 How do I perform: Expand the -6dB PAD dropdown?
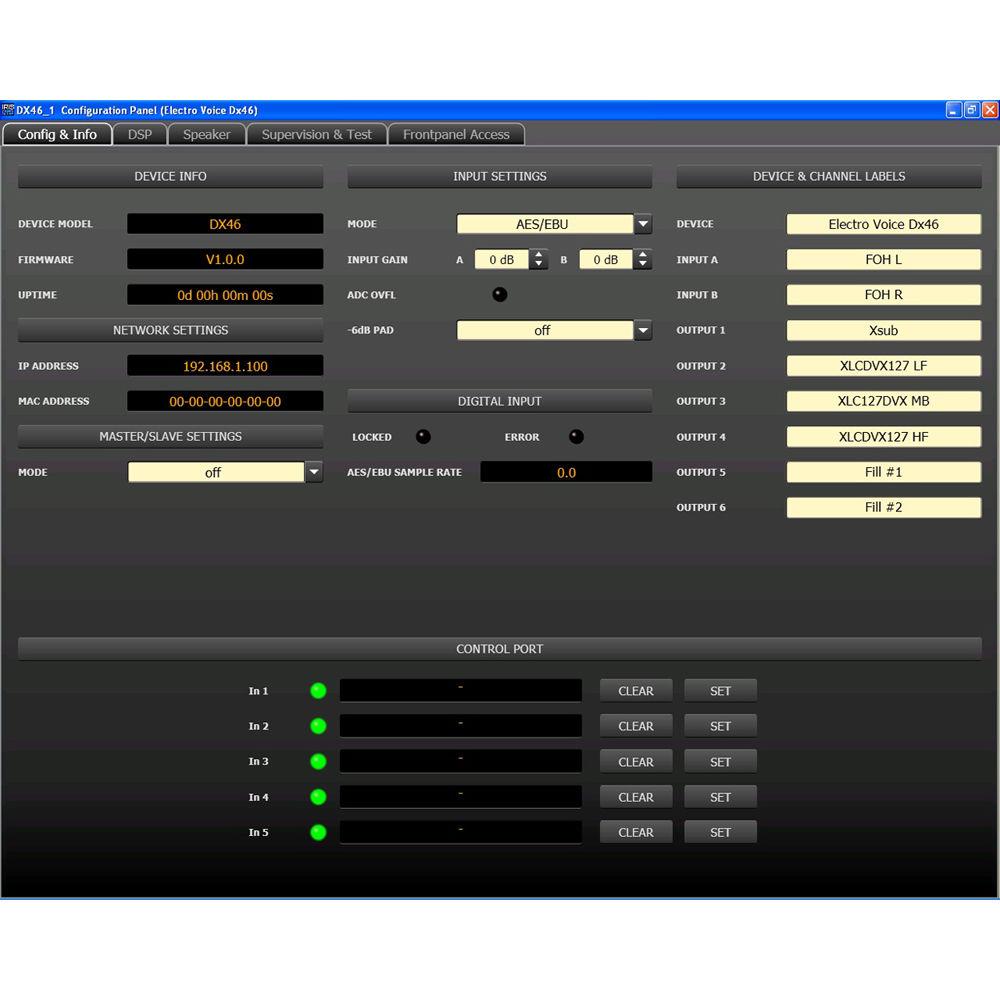pos(643,330)
